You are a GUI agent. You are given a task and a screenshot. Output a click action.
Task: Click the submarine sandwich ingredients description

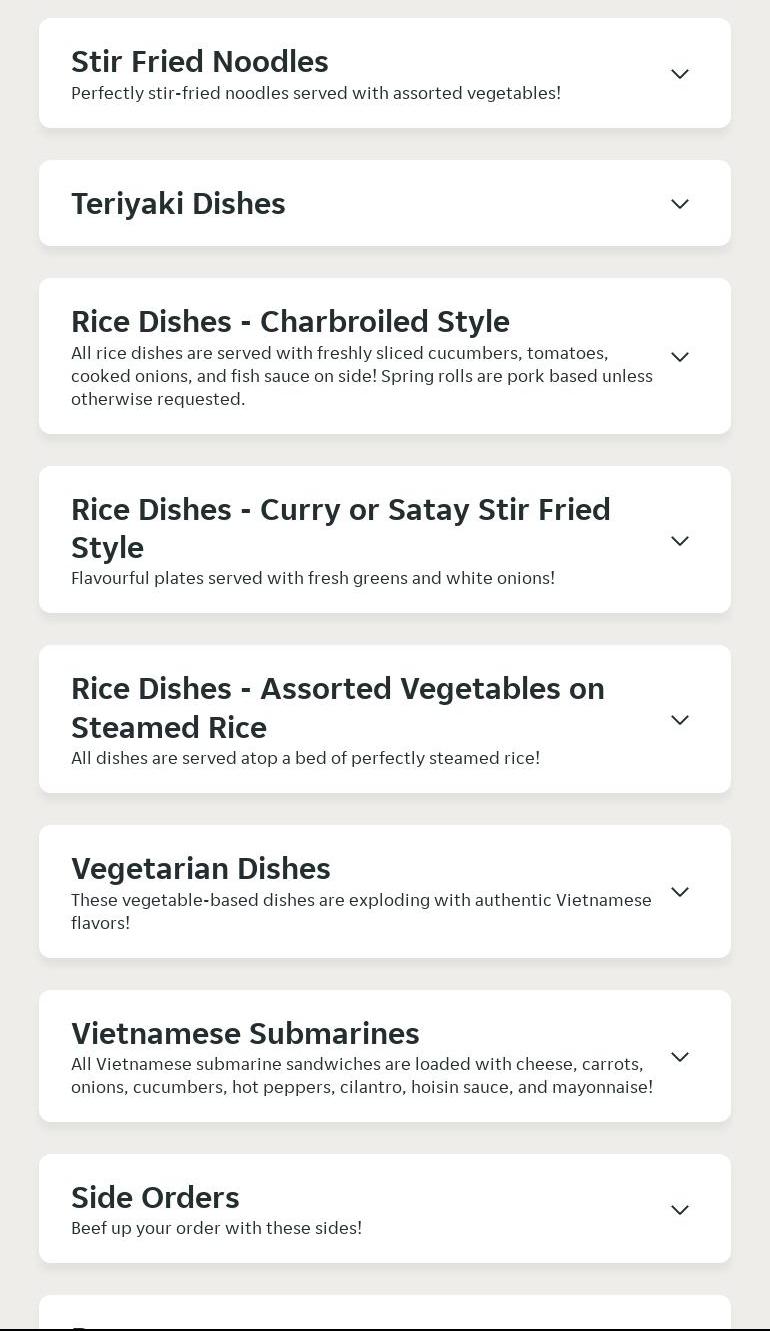coord(361,1076)
